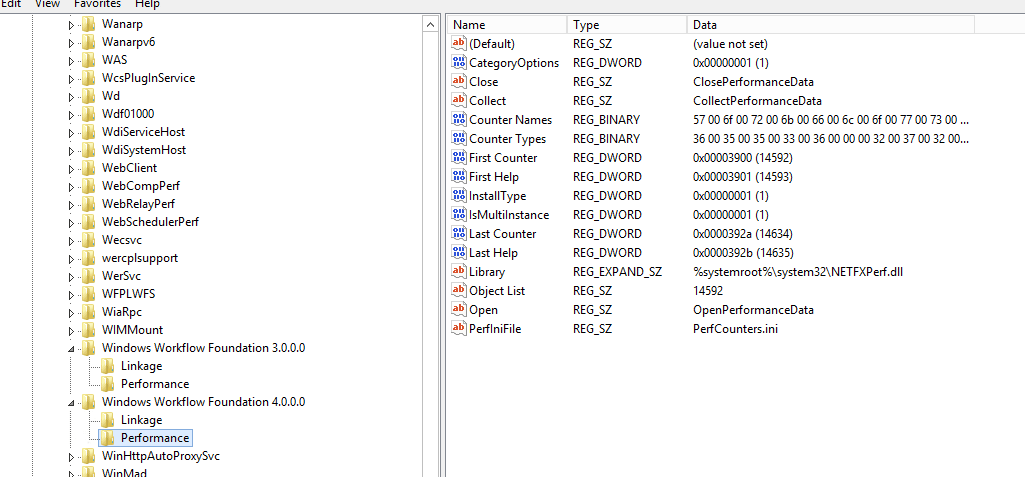Click the ClosePerformanceData data value

753,82
